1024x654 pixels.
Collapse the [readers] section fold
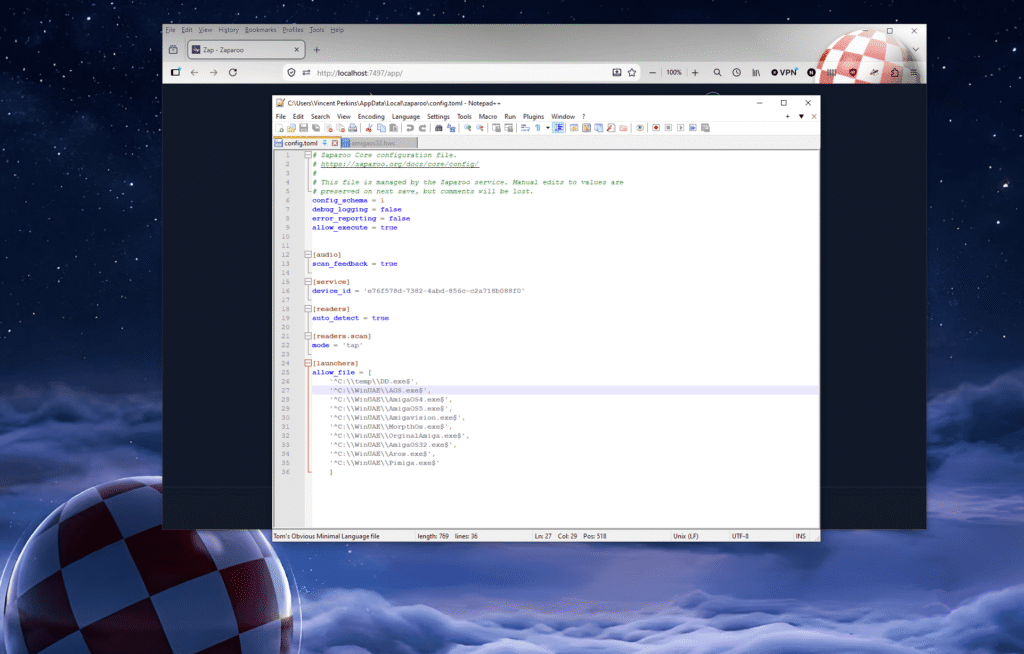(x=308, y=308)
